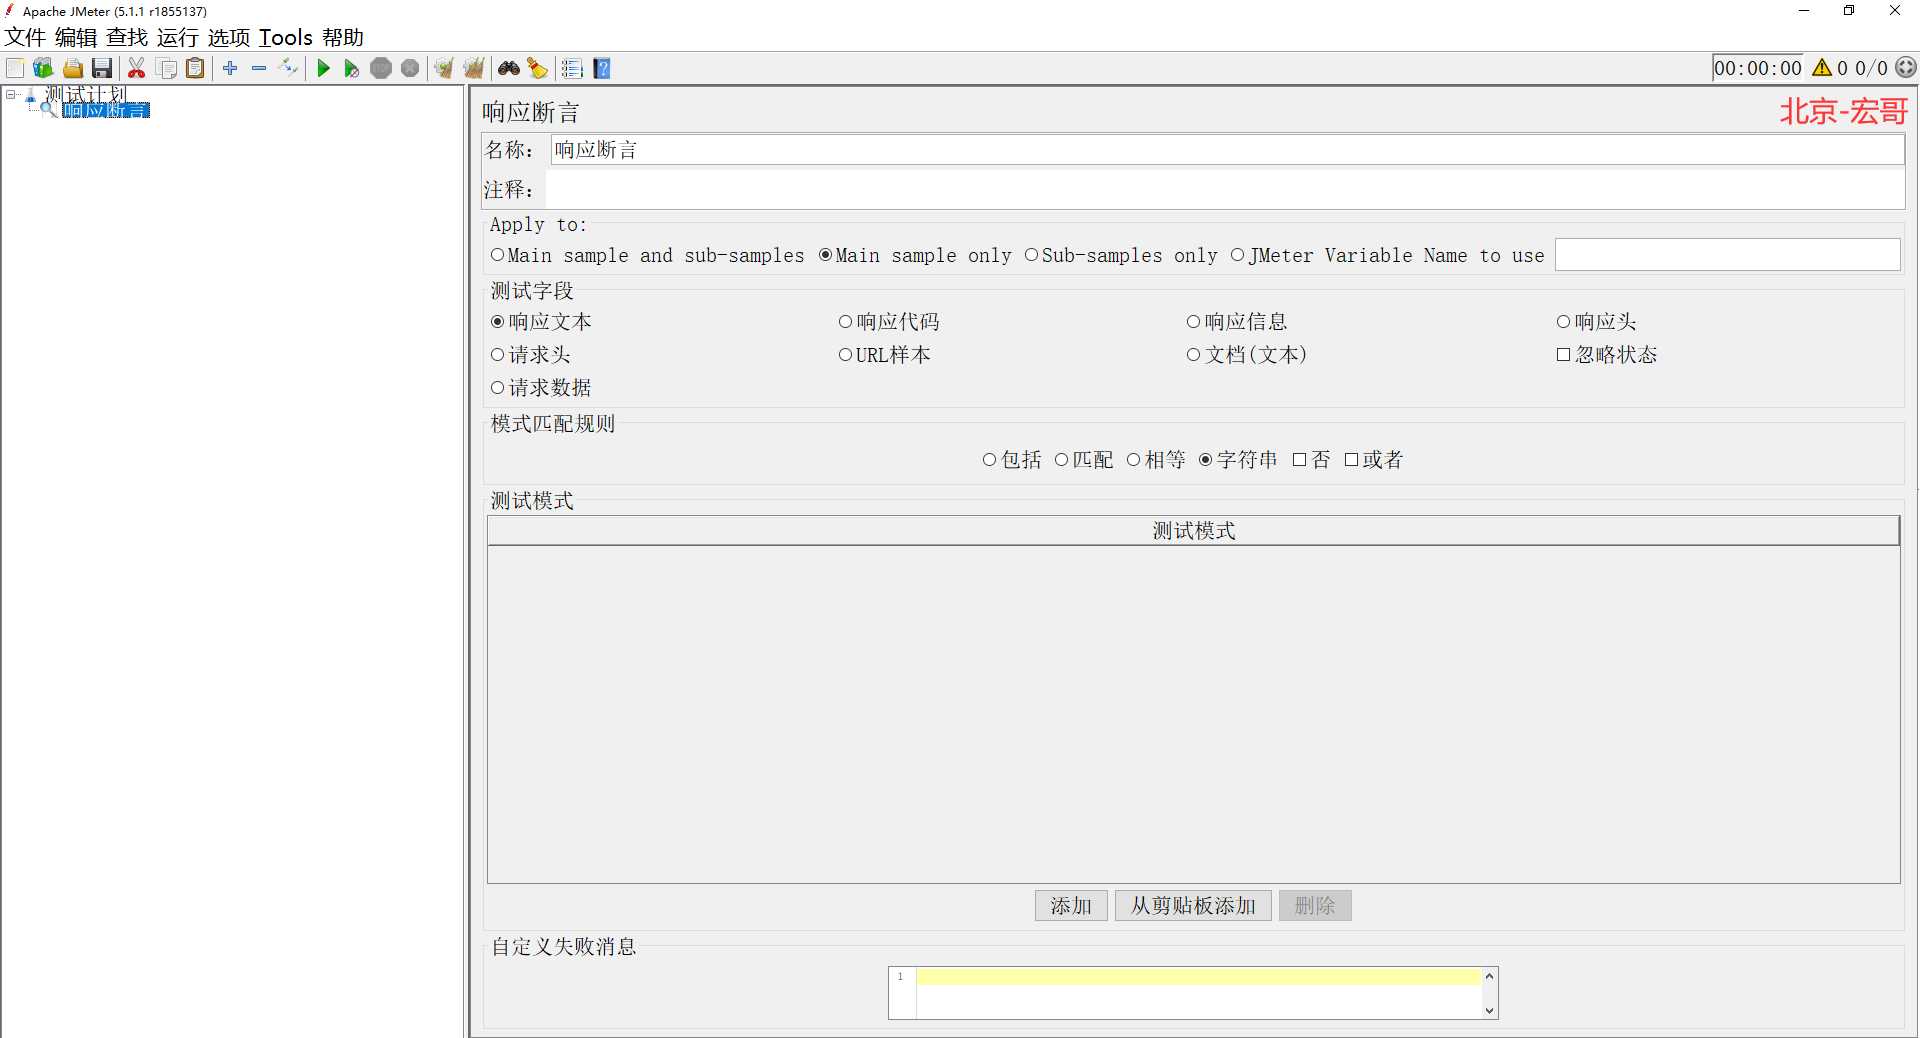This screenshot has width=1920, height=1038.
Task: Open the 运行 menu
Action: (x=177, y=38)
